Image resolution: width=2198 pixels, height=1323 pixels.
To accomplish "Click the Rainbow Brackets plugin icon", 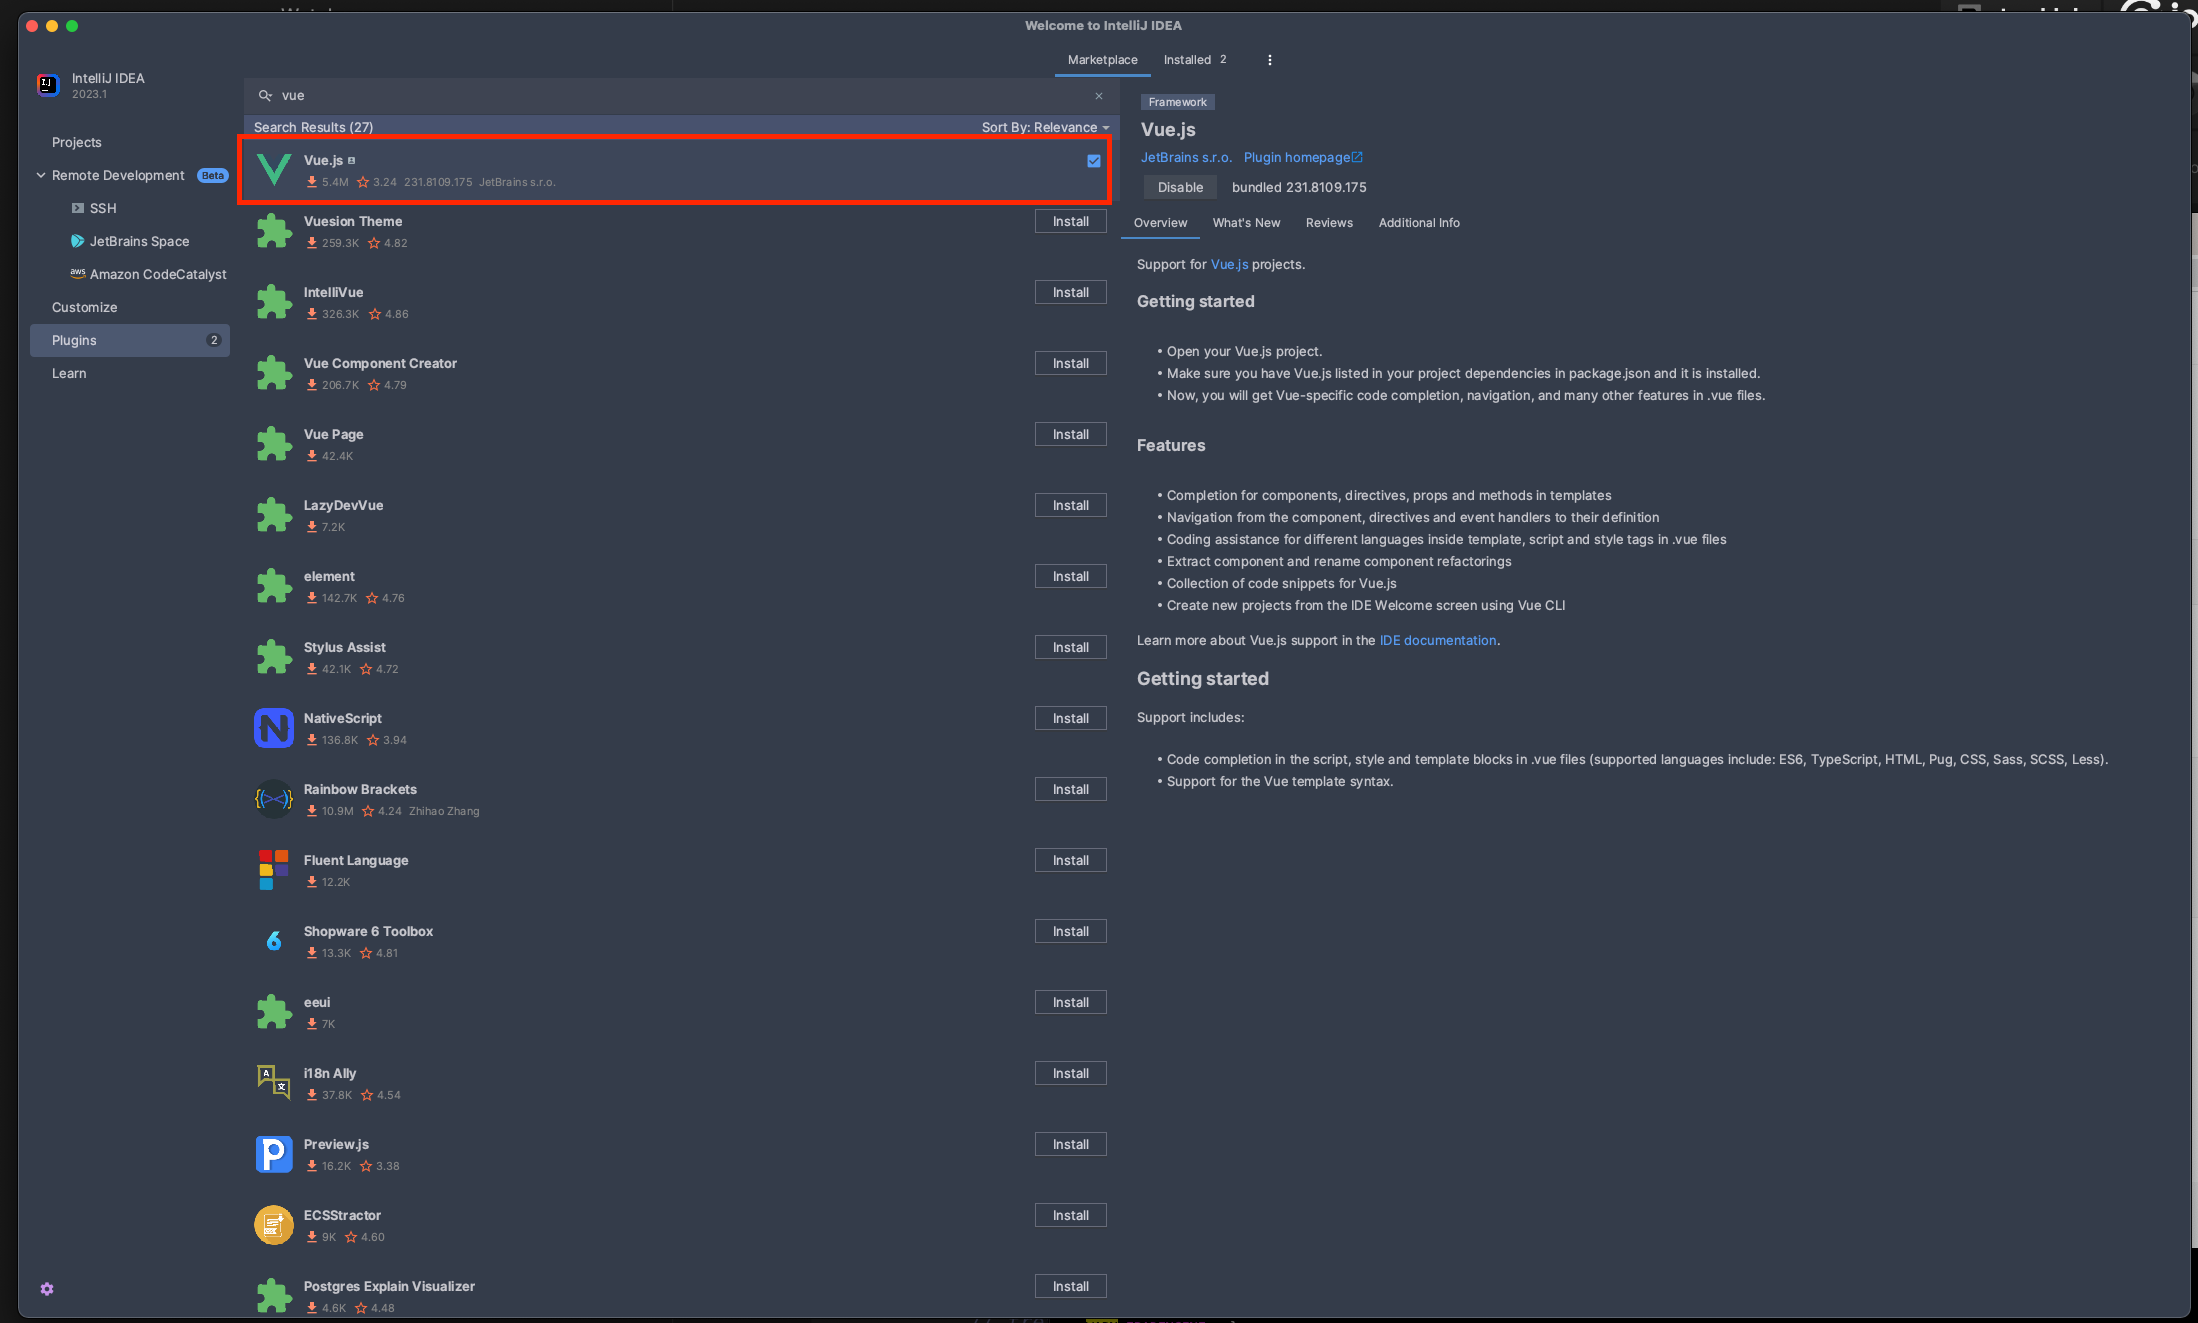I will click(x=273, y=799).
